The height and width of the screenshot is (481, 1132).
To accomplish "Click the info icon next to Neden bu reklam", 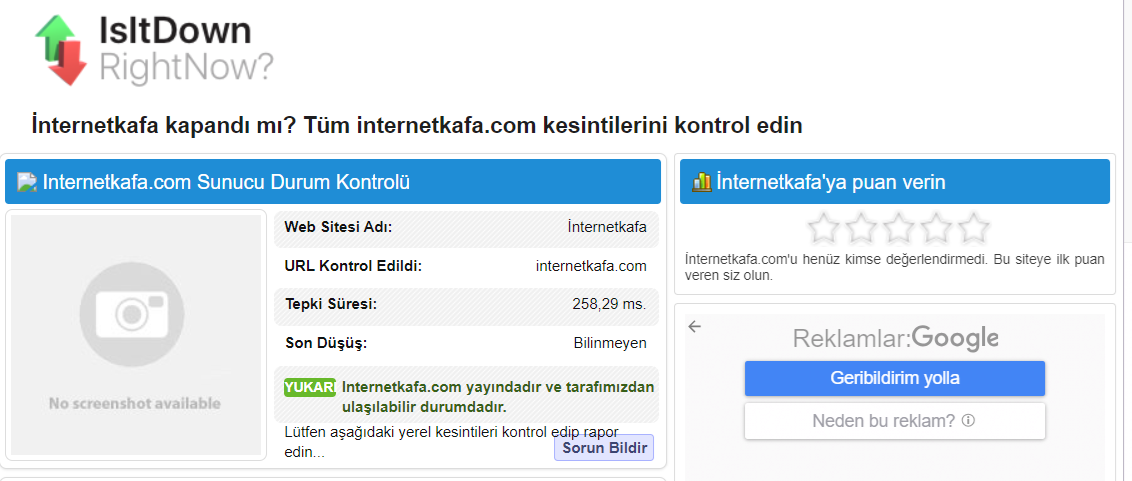I will tap(969, 420).
